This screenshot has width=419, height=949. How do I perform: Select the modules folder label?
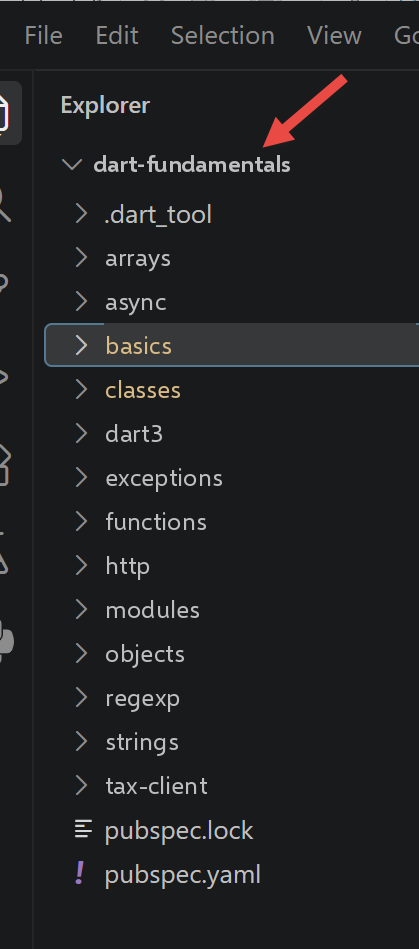point(153,610)
